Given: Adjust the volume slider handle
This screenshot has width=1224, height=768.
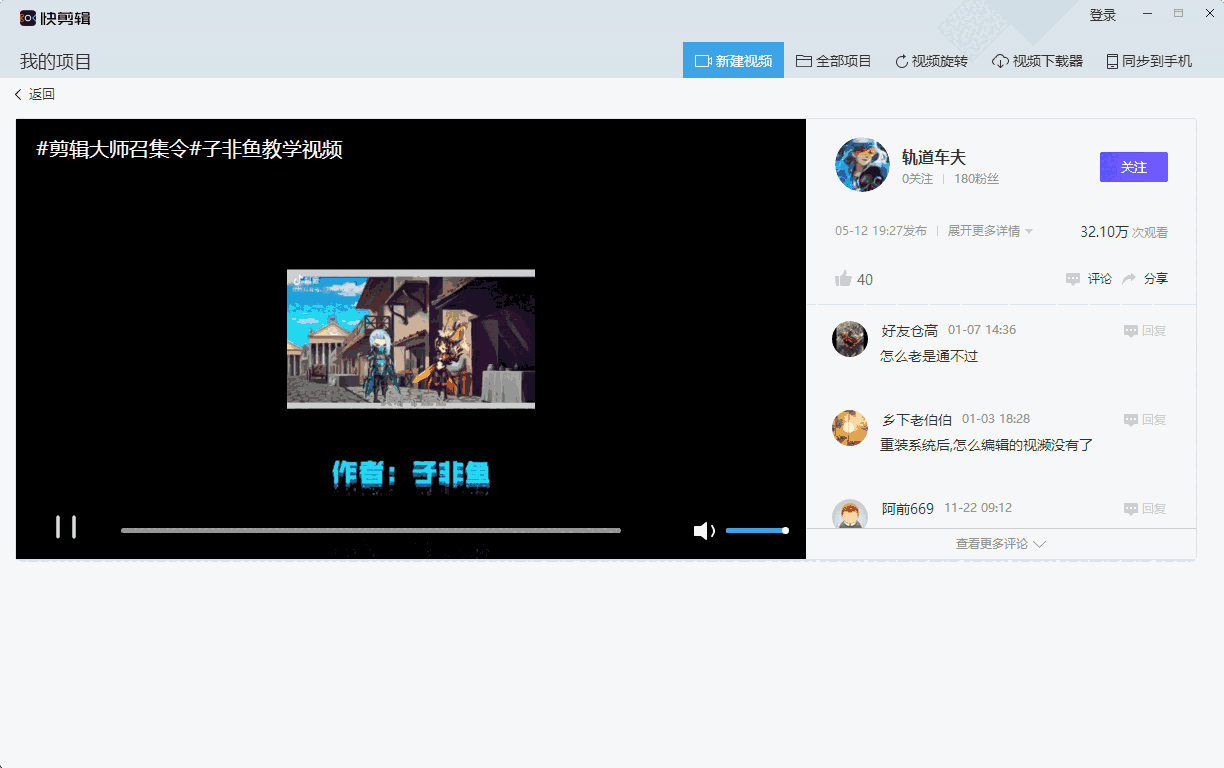Looking at the screenshot, I should [785, 530].
